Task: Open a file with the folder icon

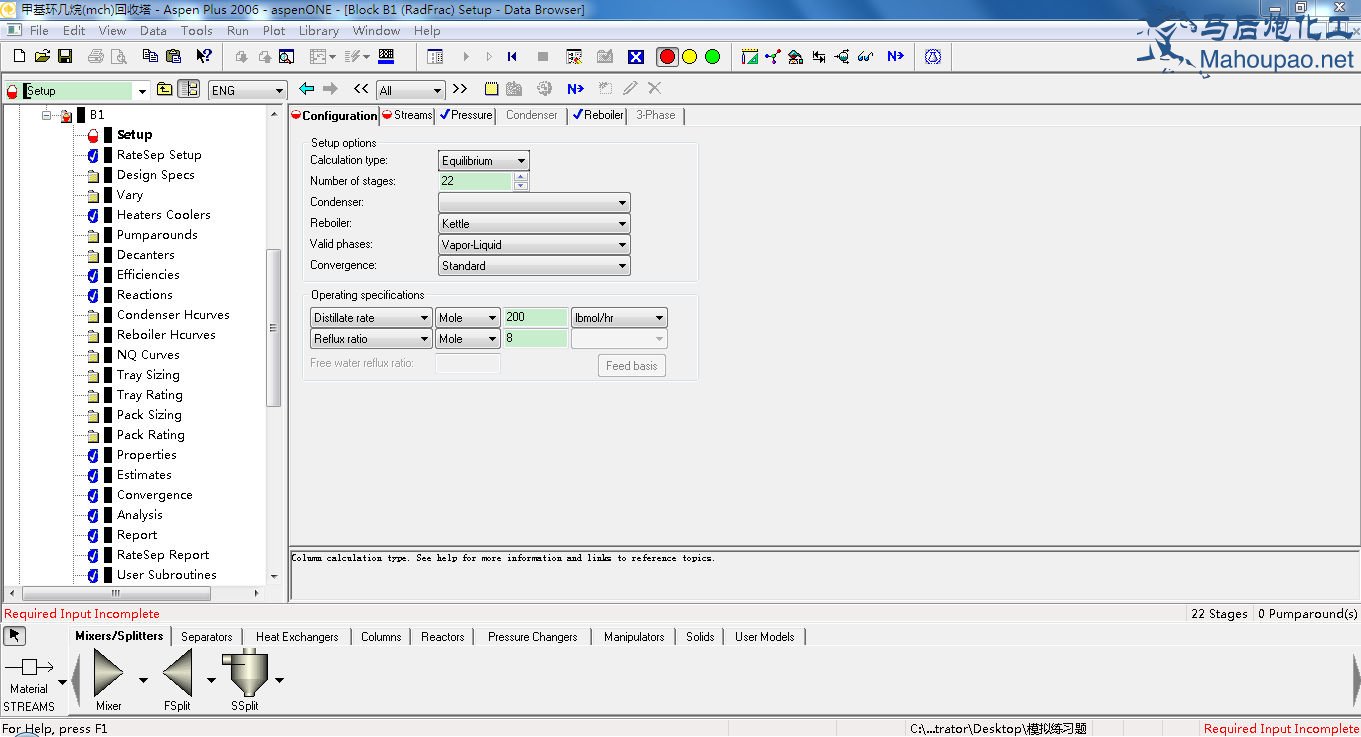Action: point(42,56)
